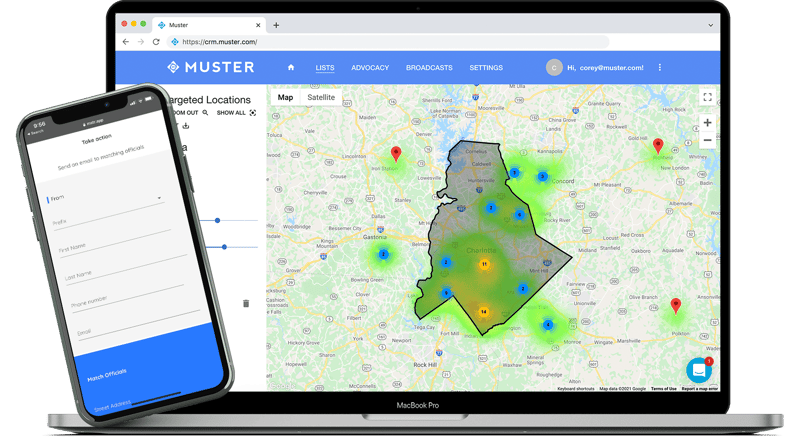The height and width of the screenshot is (445, 800).
Task: Expand the From dropdown on phone
Action: coord(159,198)
